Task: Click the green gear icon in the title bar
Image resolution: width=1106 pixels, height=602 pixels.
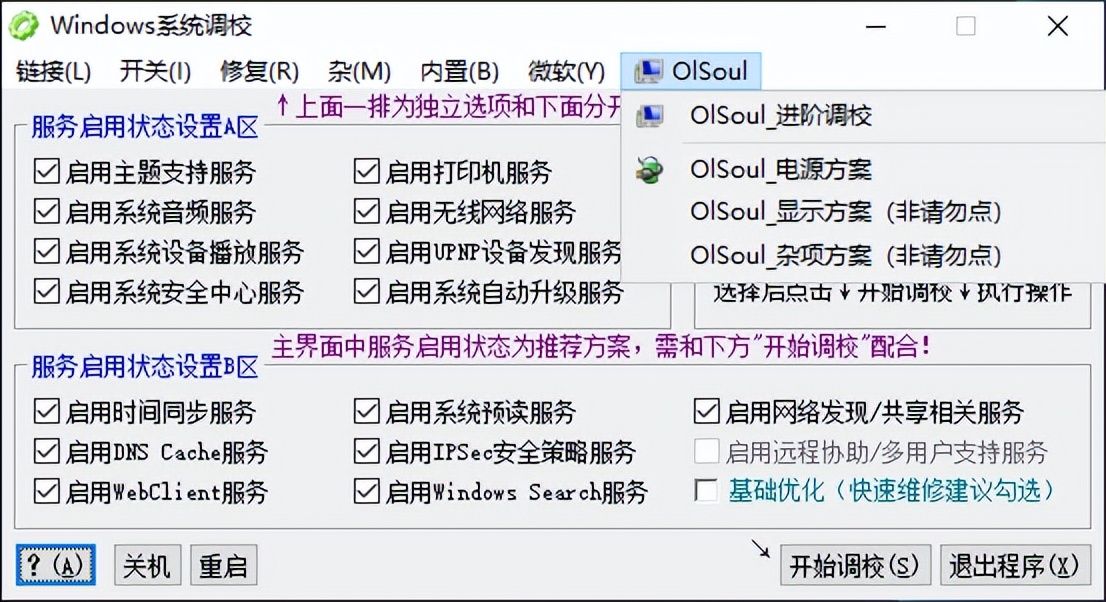Action: click(x=25, y=25)
